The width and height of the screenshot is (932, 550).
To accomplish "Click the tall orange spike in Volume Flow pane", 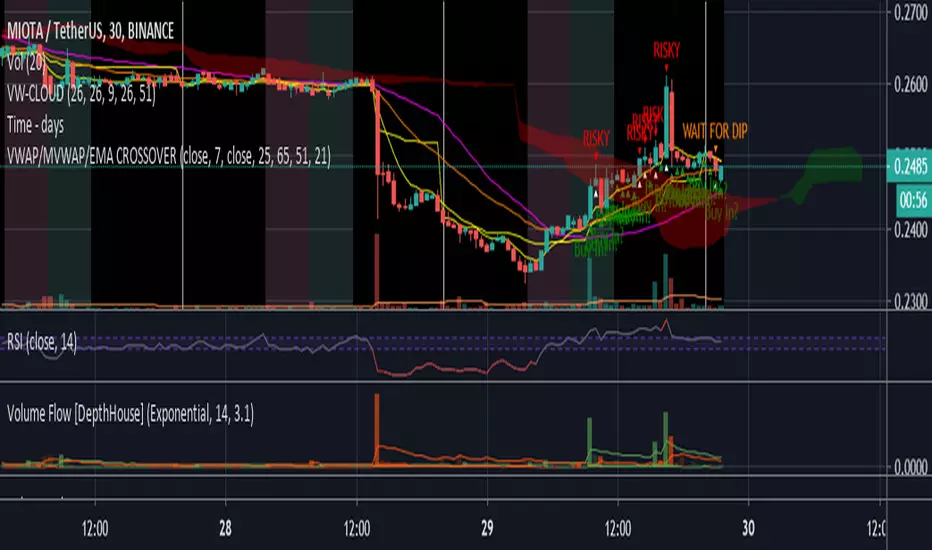I will point(377,428).
